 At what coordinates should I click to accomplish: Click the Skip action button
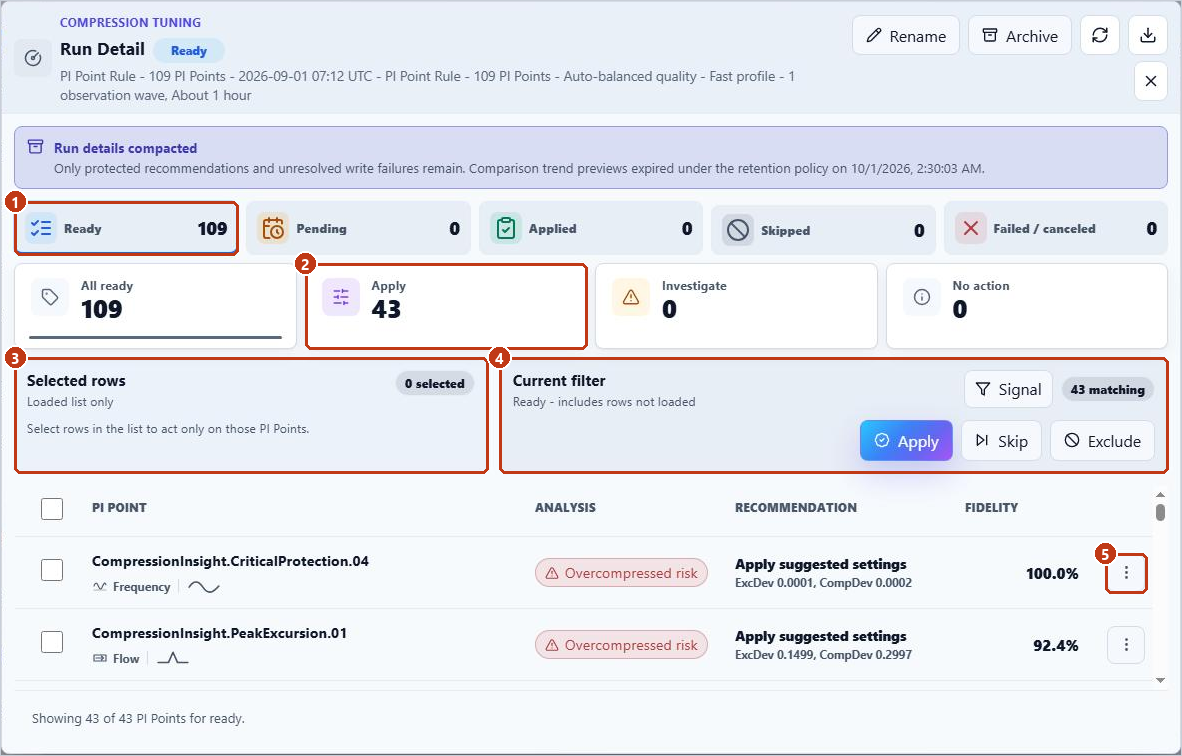[x=1001, y=440]
